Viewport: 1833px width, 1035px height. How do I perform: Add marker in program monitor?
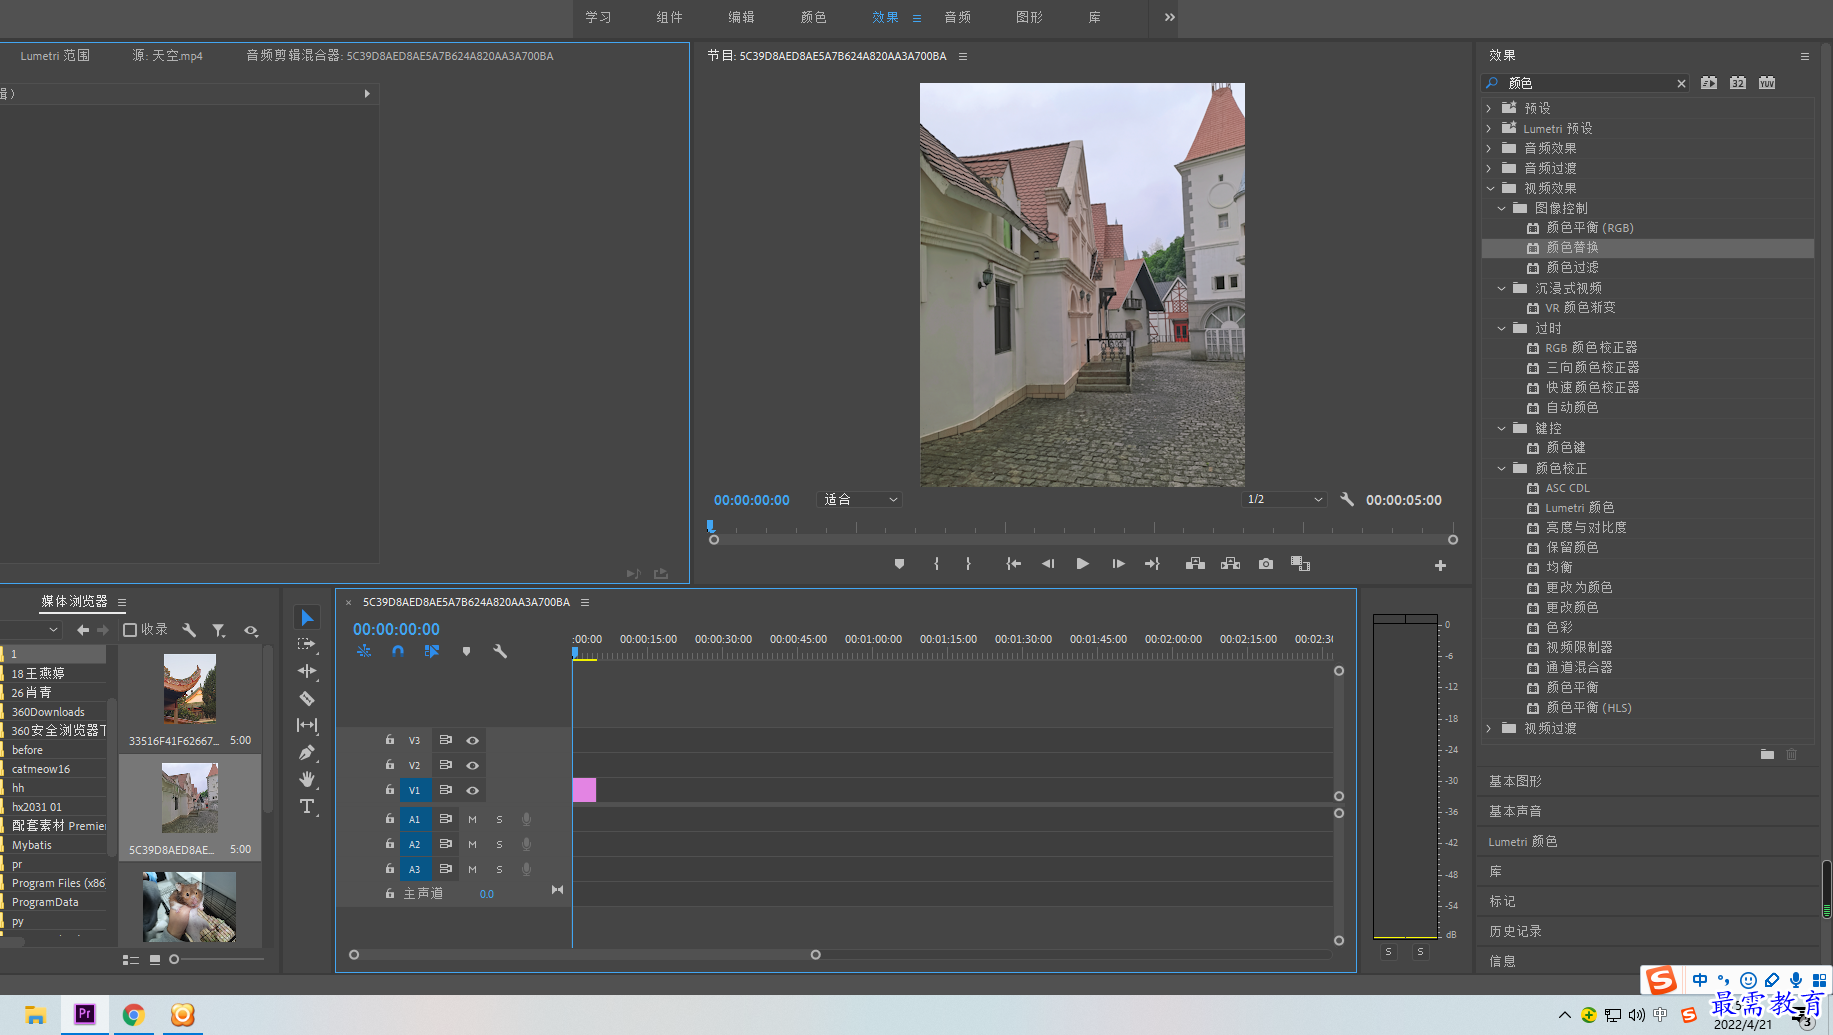899,564
